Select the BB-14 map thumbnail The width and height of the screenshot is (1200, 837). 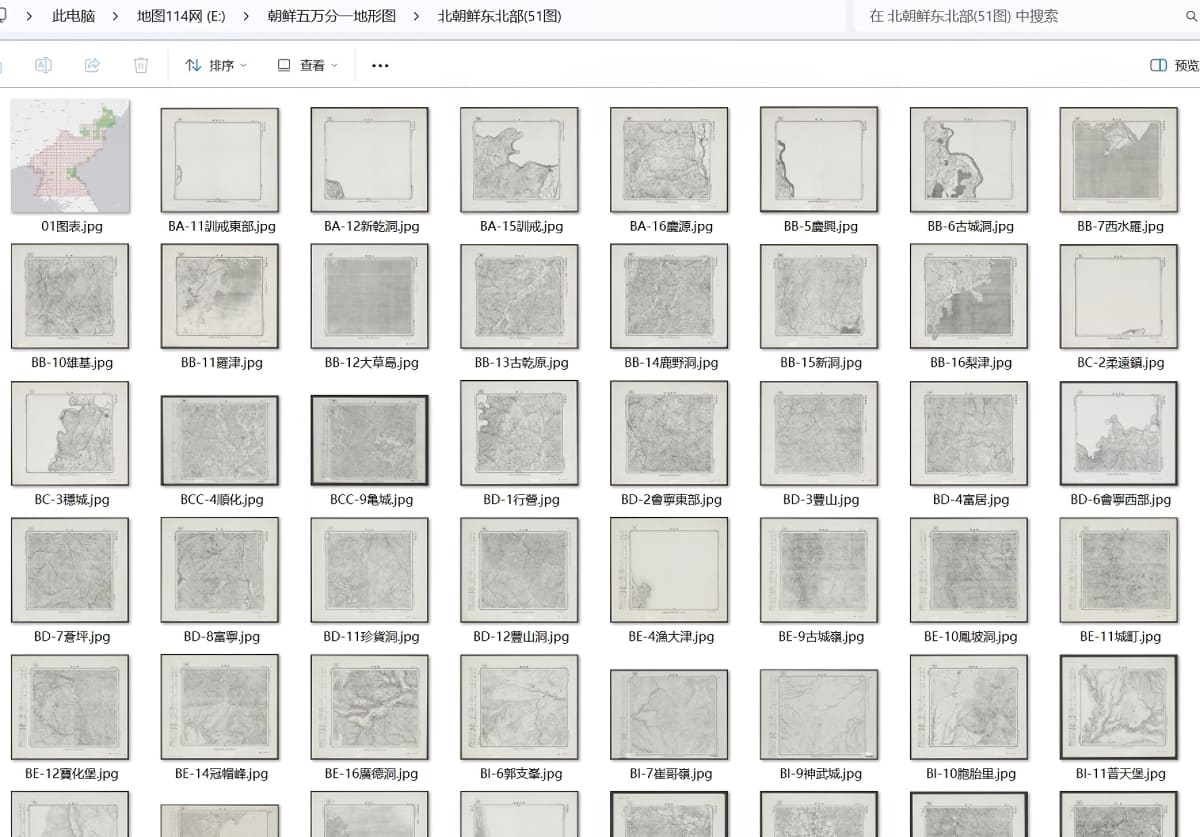pos(670,297)
